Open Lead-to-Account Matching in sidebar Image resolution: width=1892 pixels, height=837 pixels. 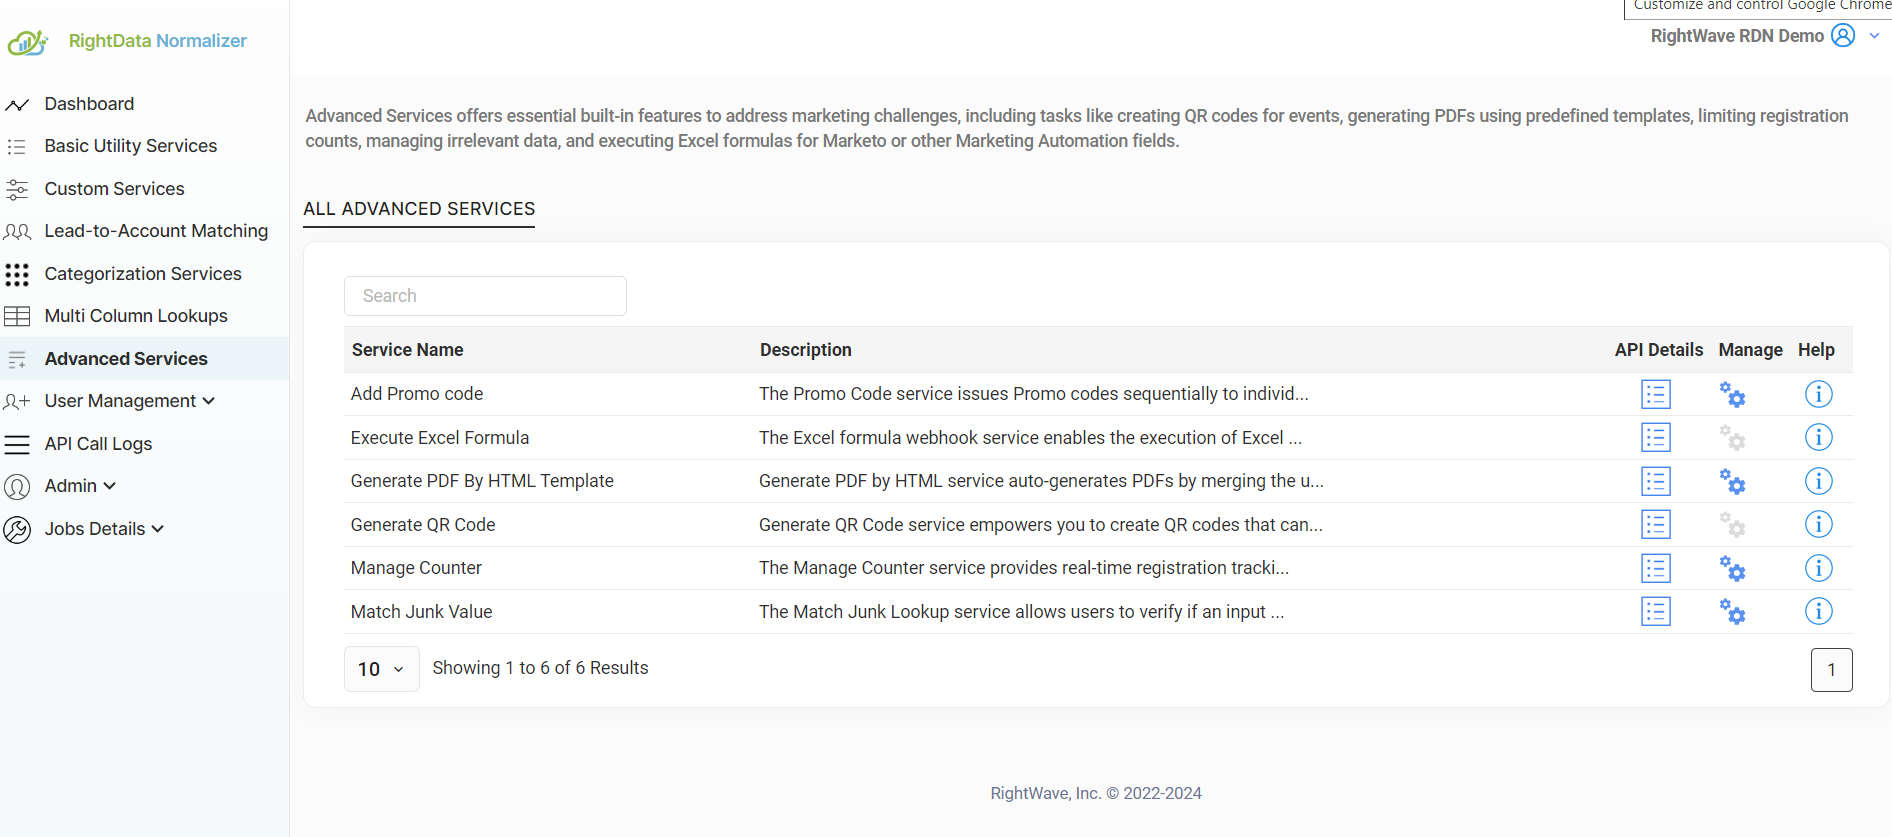(156, 231)
